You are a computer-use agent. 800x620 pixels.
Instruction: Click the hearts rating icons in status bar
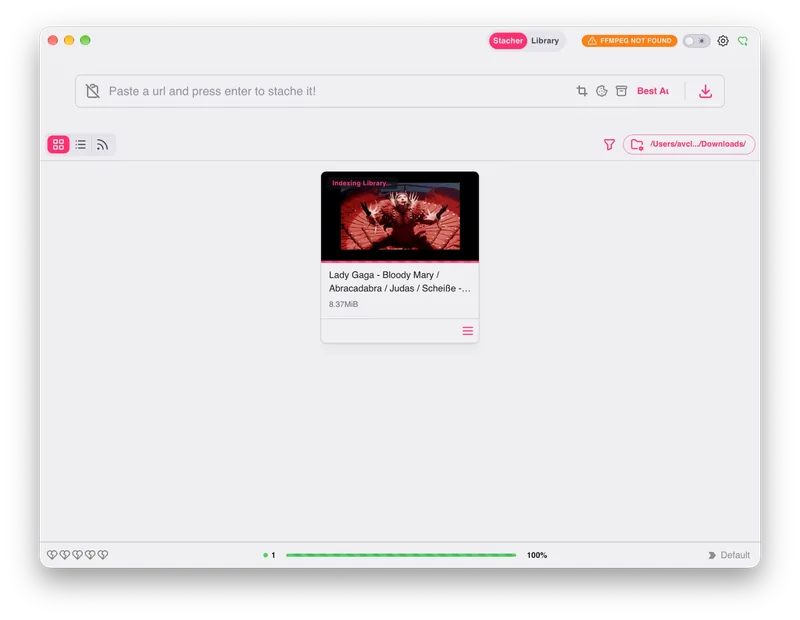78,555
